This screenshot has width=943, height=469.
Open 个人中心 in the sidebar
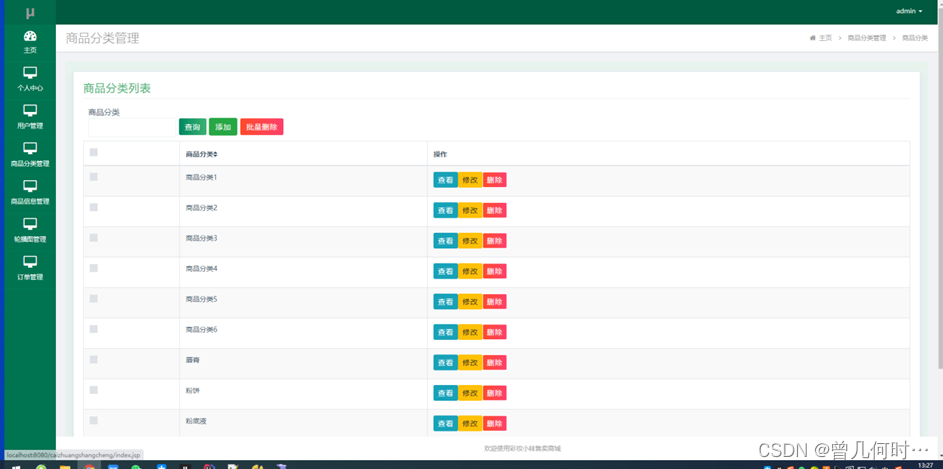30,80
